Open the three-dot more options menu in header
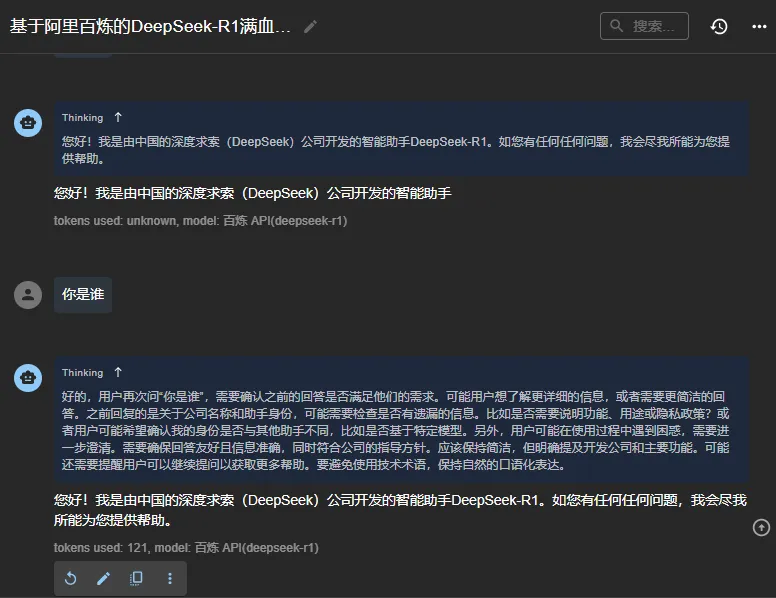Image resolution: width=776 pixels, height=598 pixels. pos(759,26)
